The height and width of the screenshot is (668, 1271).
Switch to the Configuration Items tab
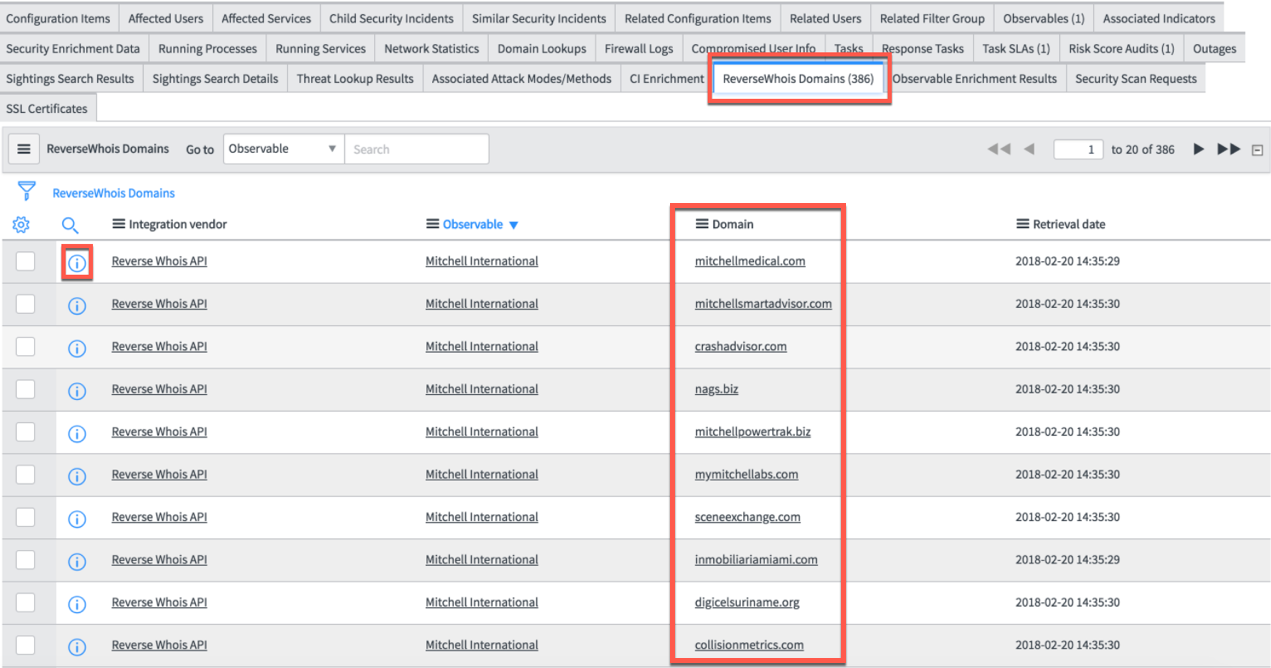pyautogui.click(x=58, y=18)
